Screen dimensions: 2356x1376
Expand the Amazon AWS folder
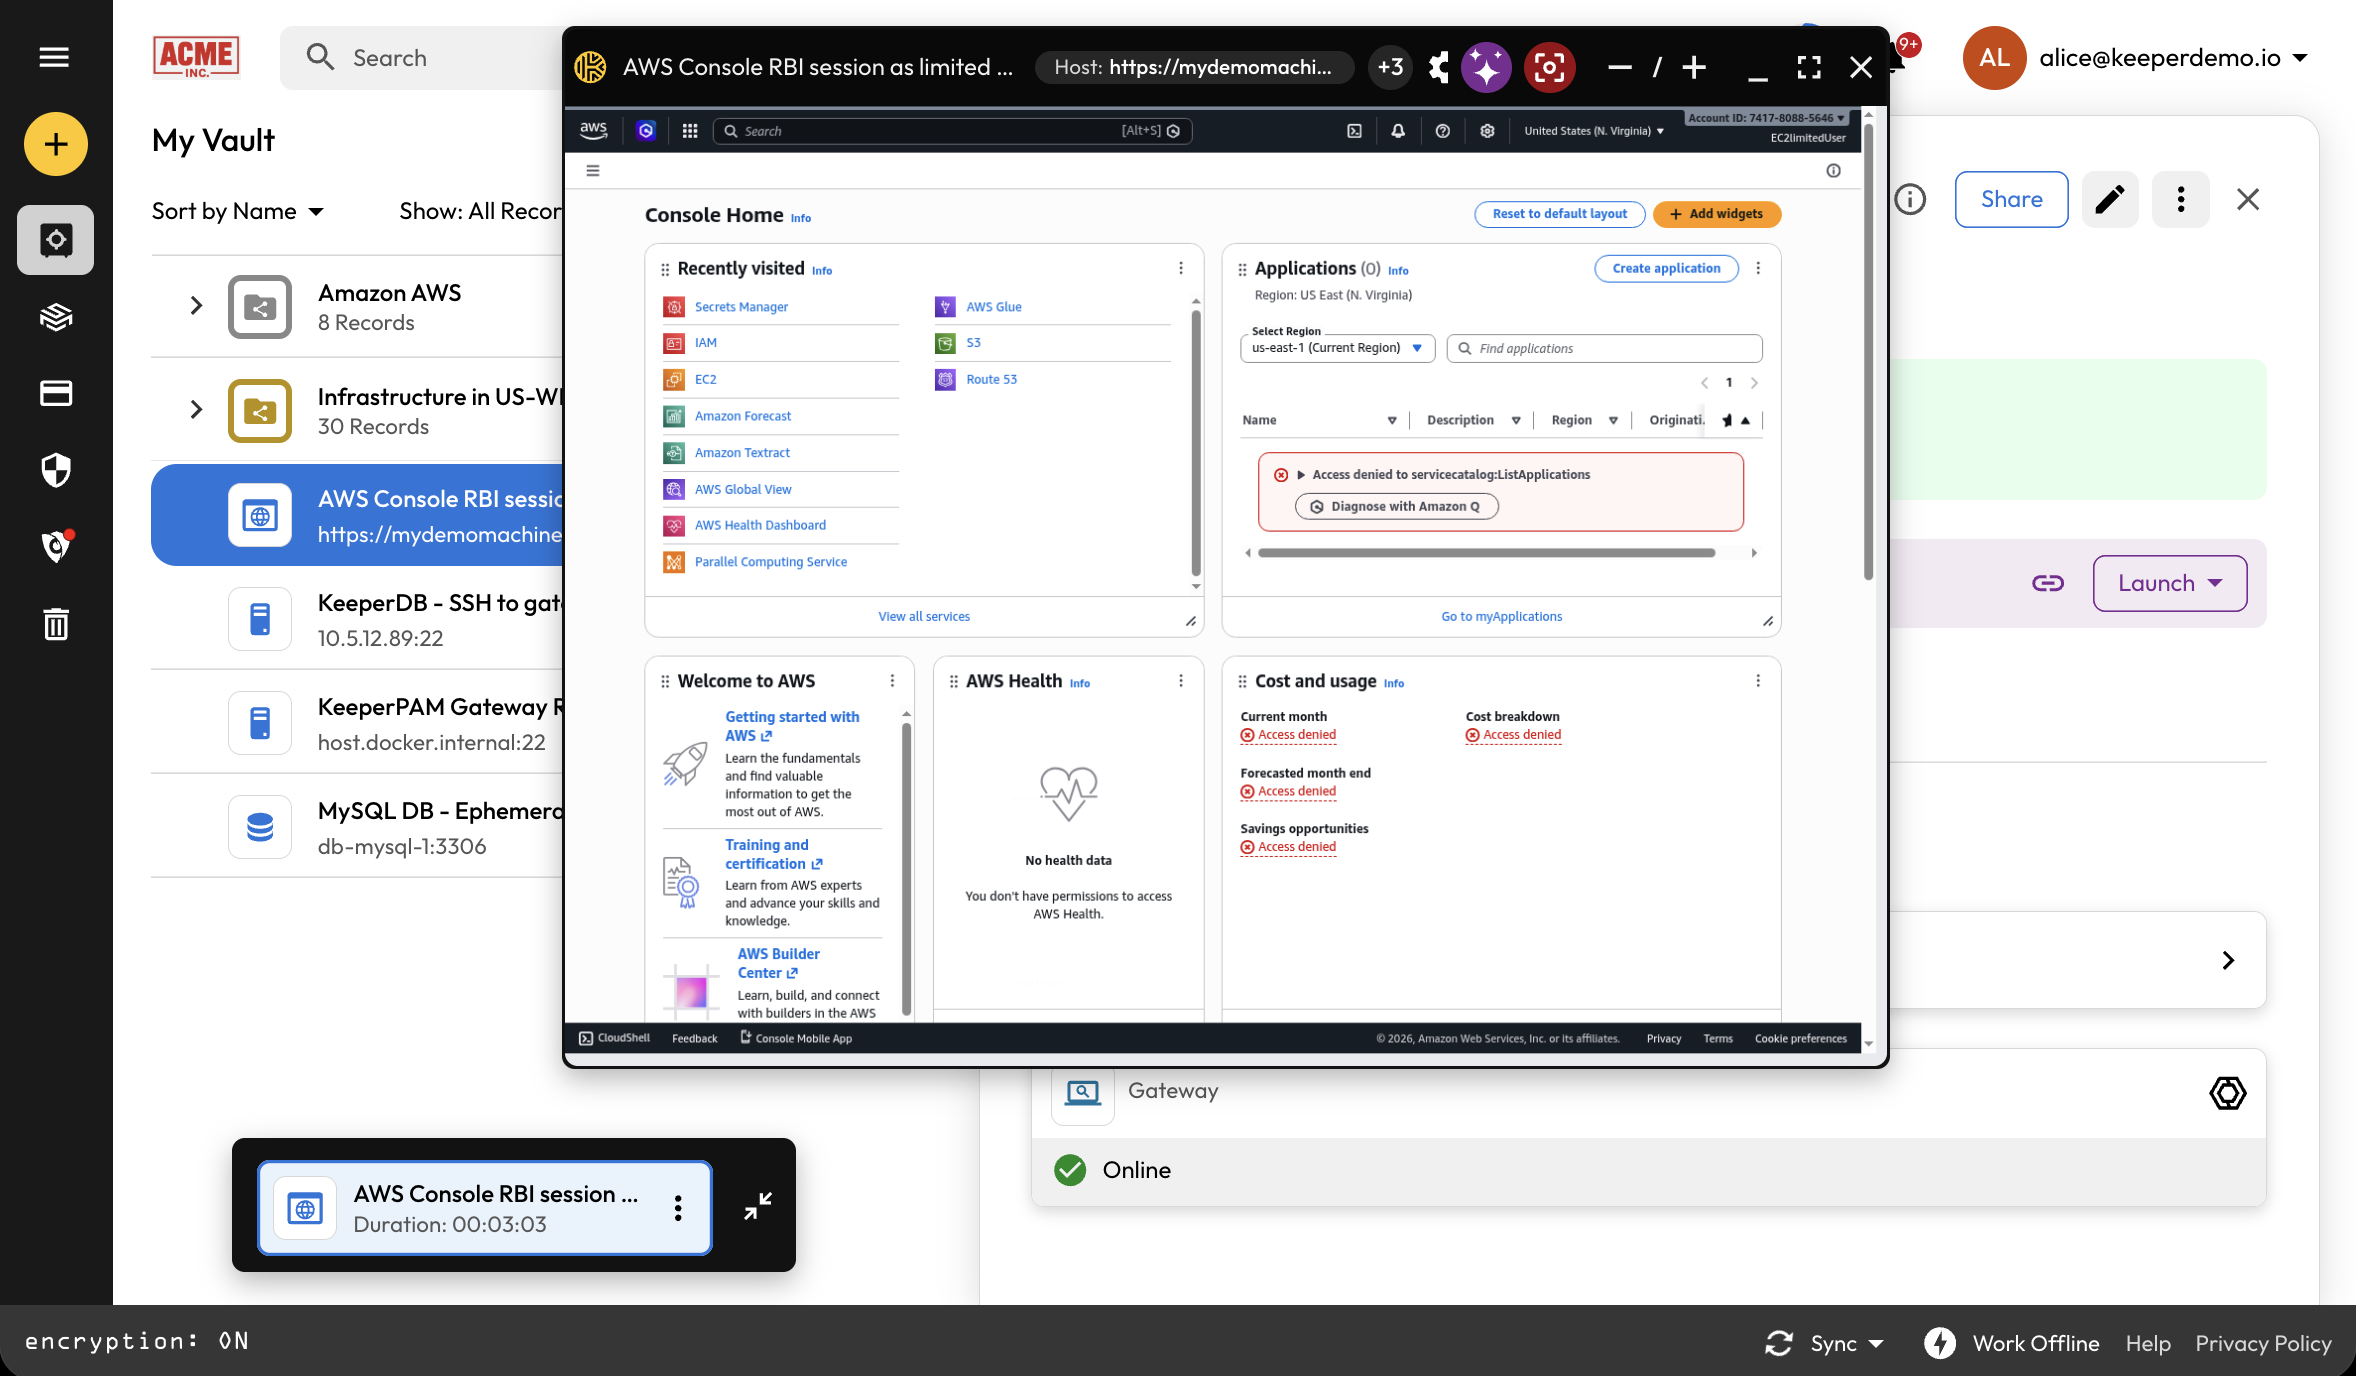point(196,306)
